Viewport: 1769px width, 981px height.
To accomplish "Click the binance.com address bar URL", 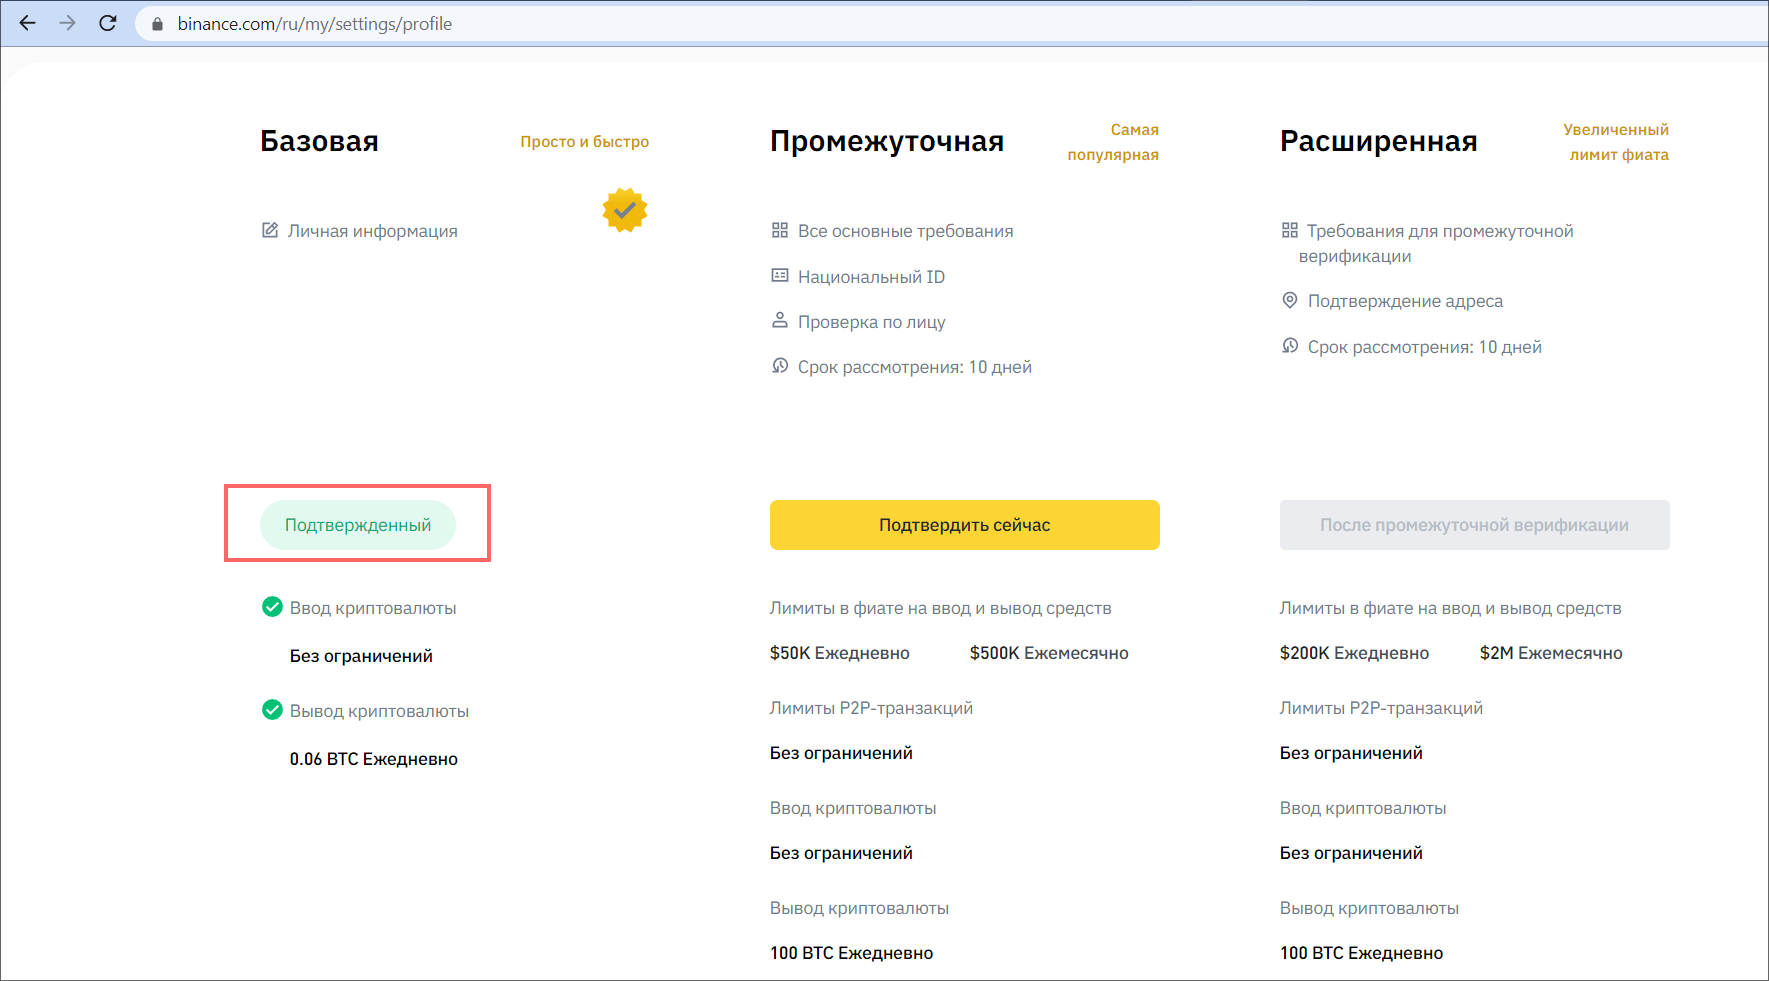I will click(315, 24).
